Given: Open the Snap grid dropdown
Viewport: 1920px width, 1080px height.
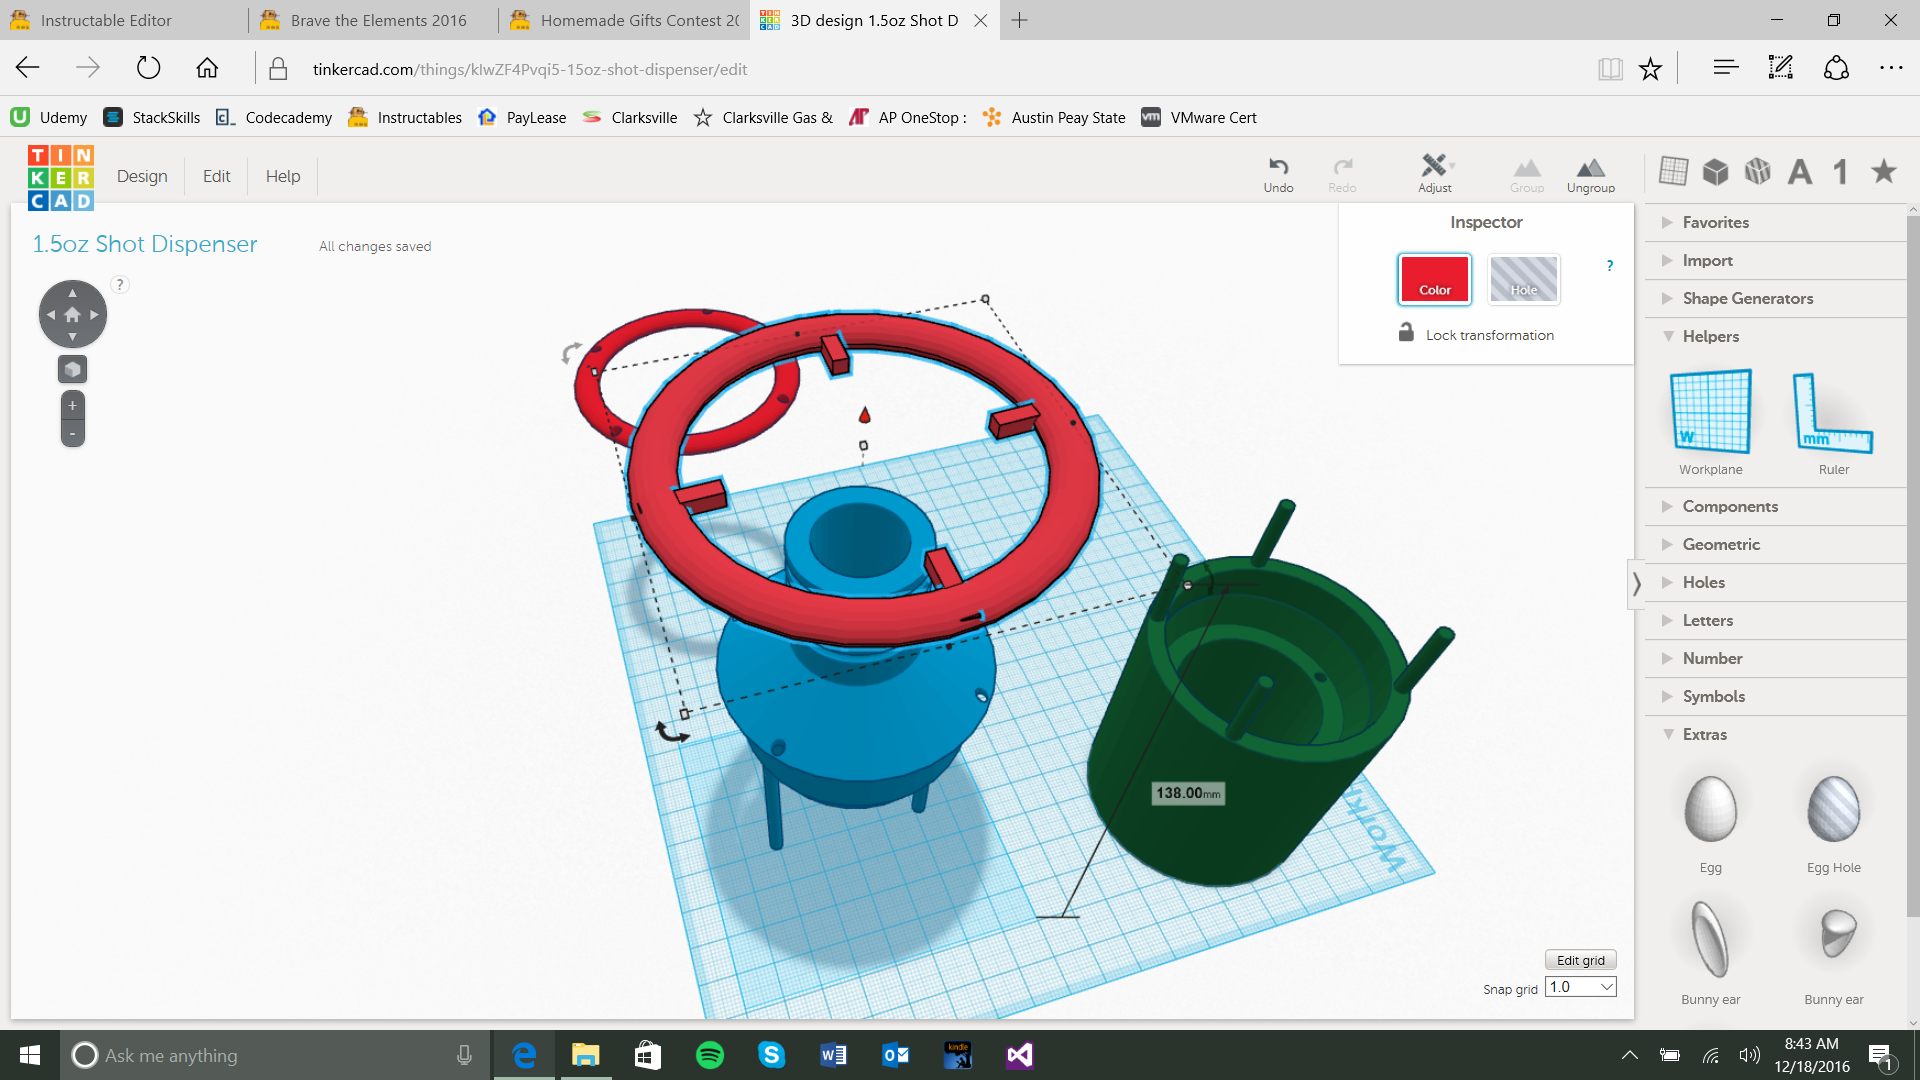Looking at the screenshot, I should pos(1580,987).
